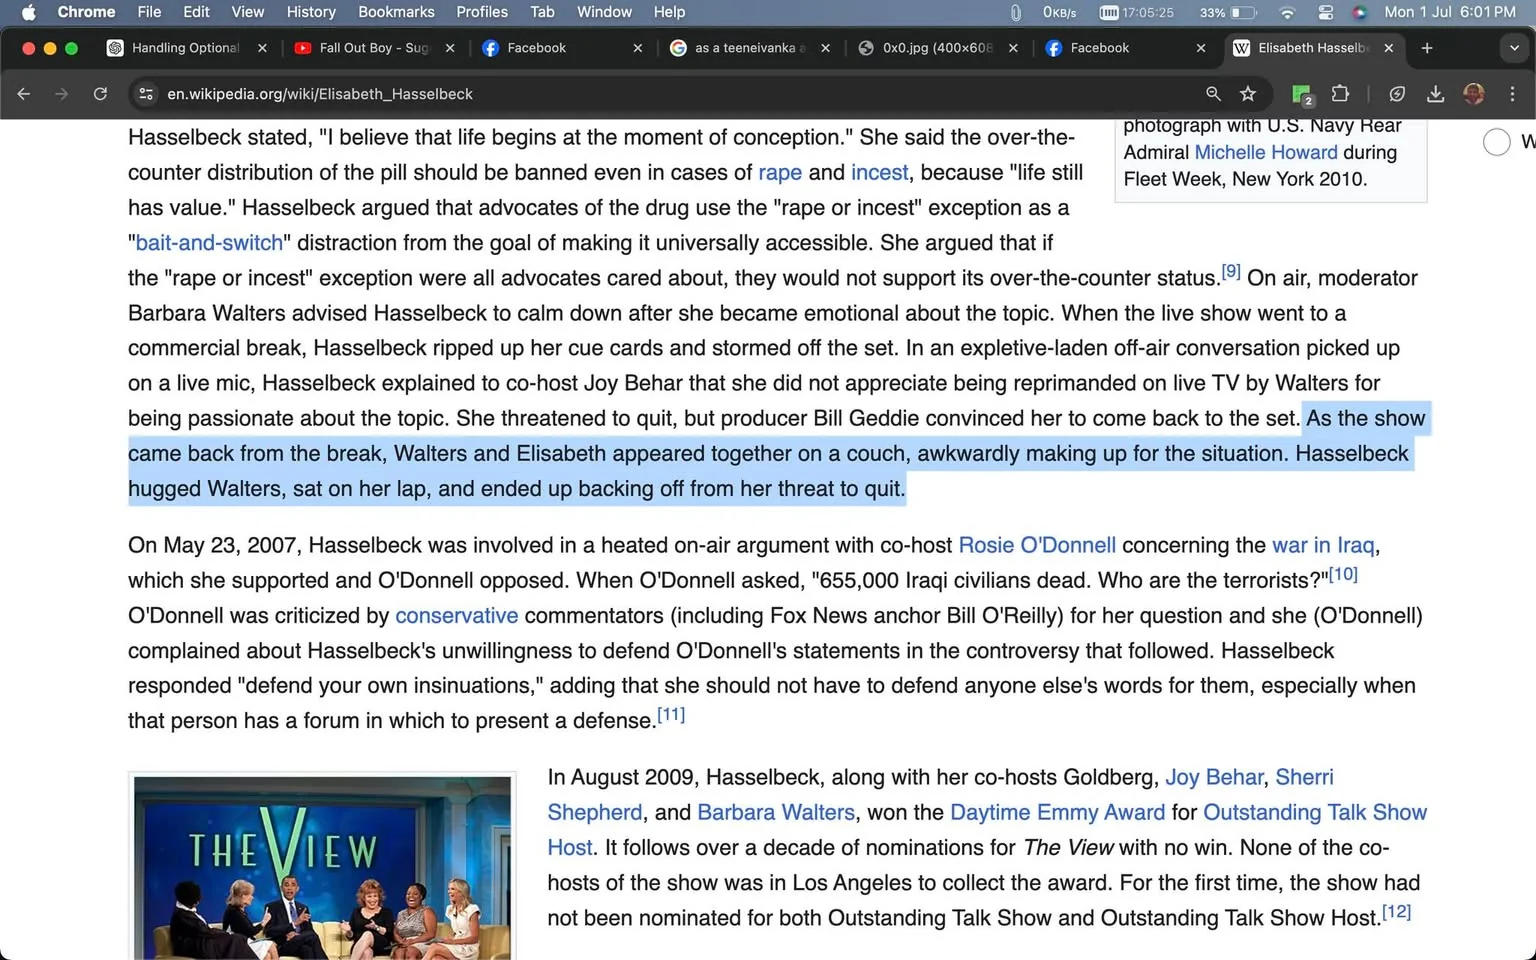
Task: Open the 'incest' article link
Action: pos(880,173)
